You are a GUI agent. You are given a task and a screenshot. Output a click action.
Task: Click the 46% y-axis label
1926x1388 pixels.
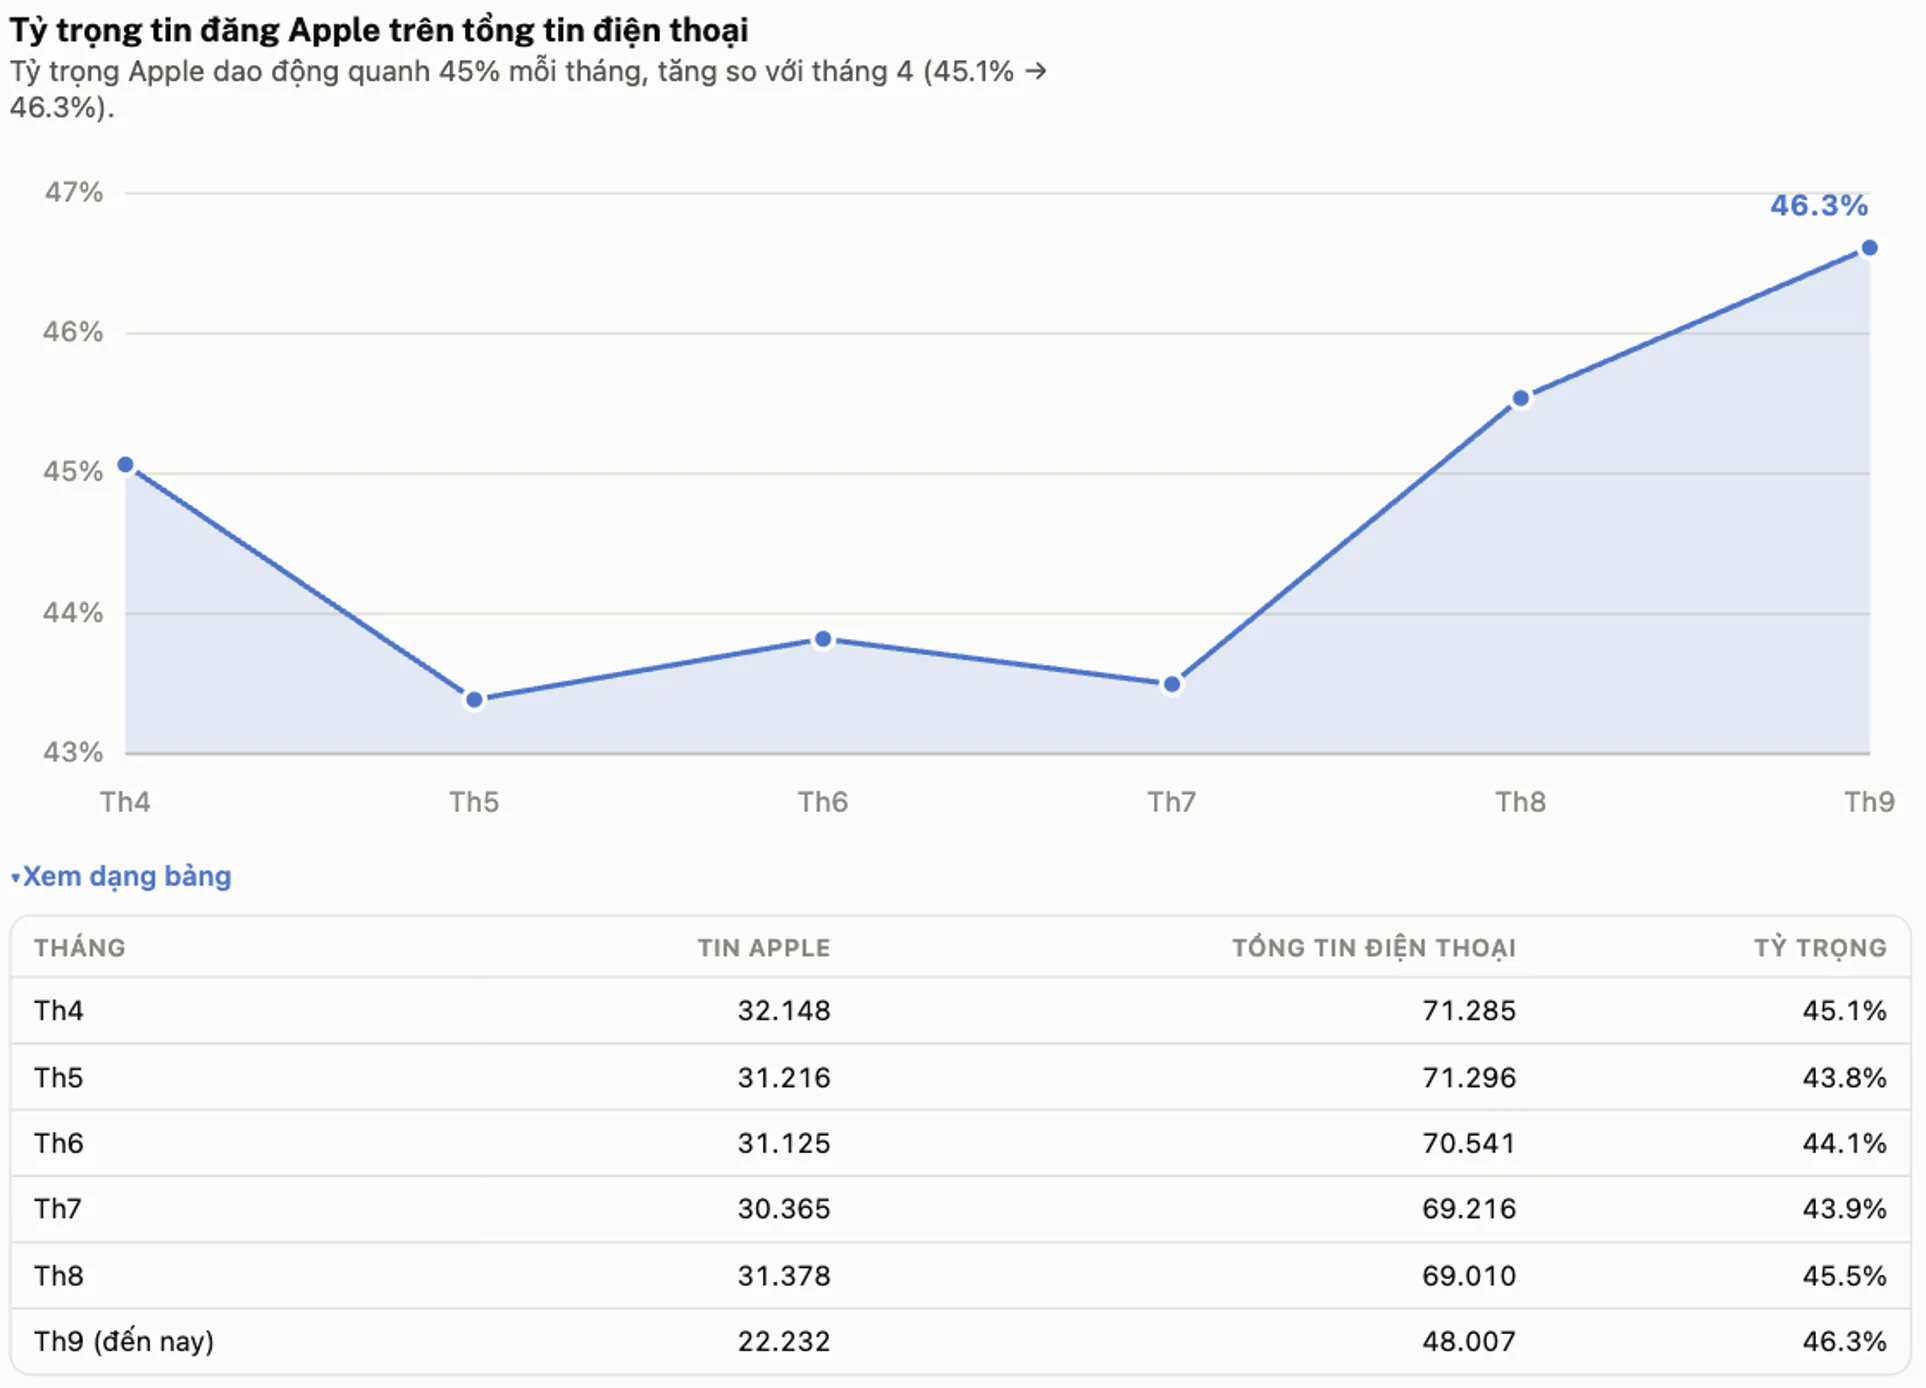73,332
